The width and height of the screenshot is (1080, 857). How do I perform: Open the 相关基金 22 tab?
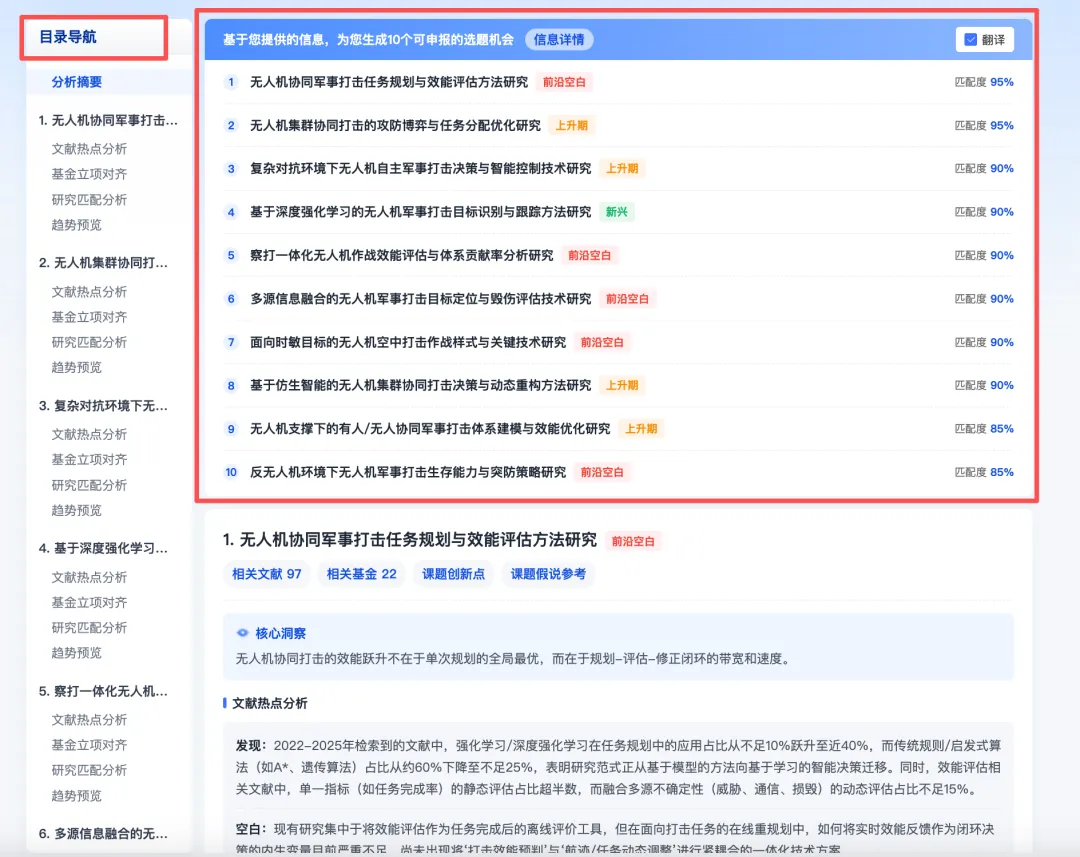(x=362, y=574)
